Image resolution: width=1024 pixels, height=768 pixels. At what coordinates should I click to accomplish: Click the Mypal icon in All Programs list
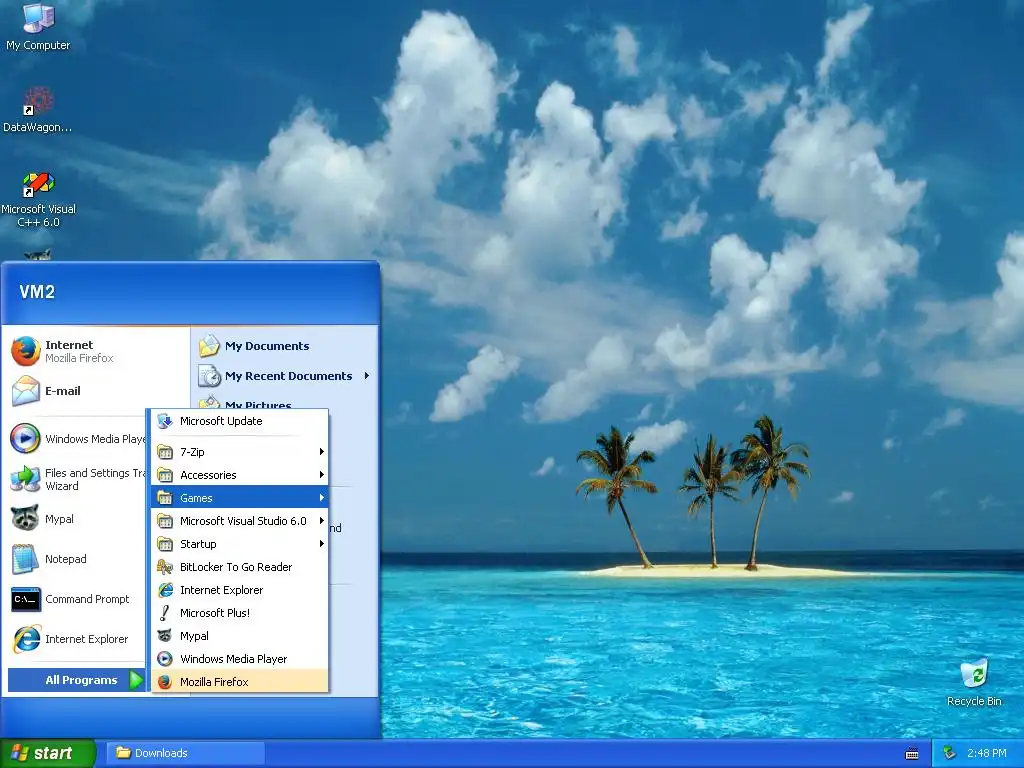pyautogui.click(x=165, y=635)
